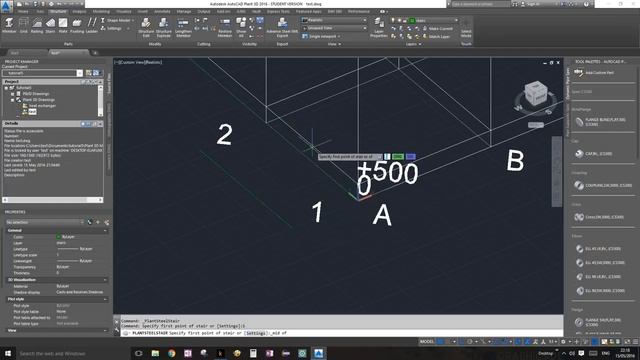Viewport: 640px width, 360px height.
Task: Expand the P&ID Drawings tree node
Action: click(x=13, y=94)
